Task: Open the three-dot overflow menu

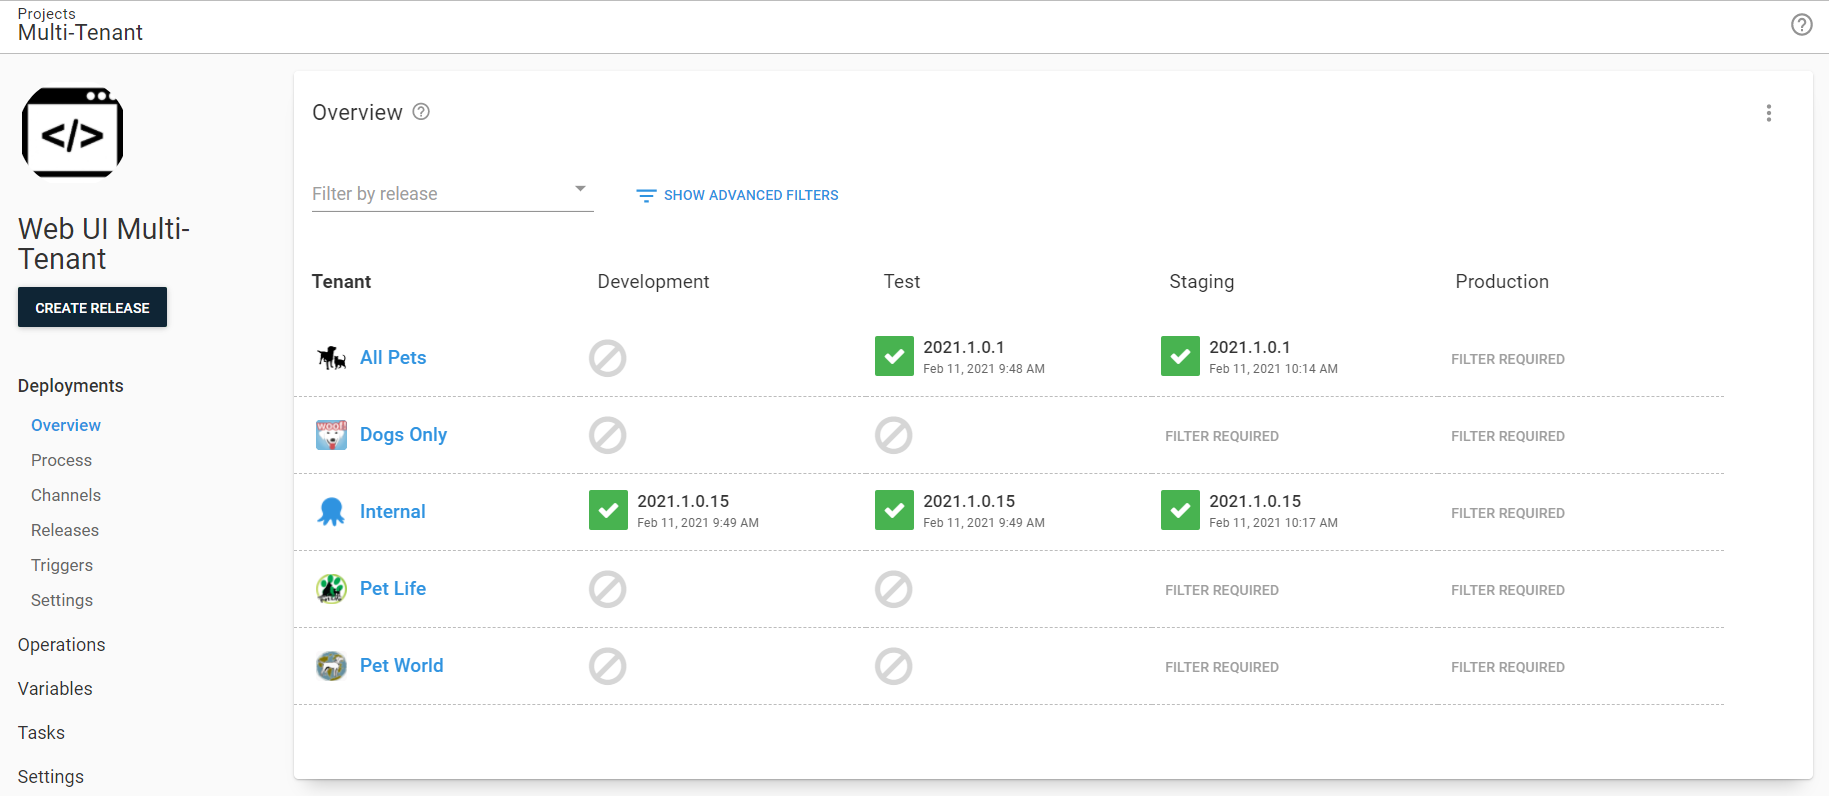Action: coord(1768,113)
